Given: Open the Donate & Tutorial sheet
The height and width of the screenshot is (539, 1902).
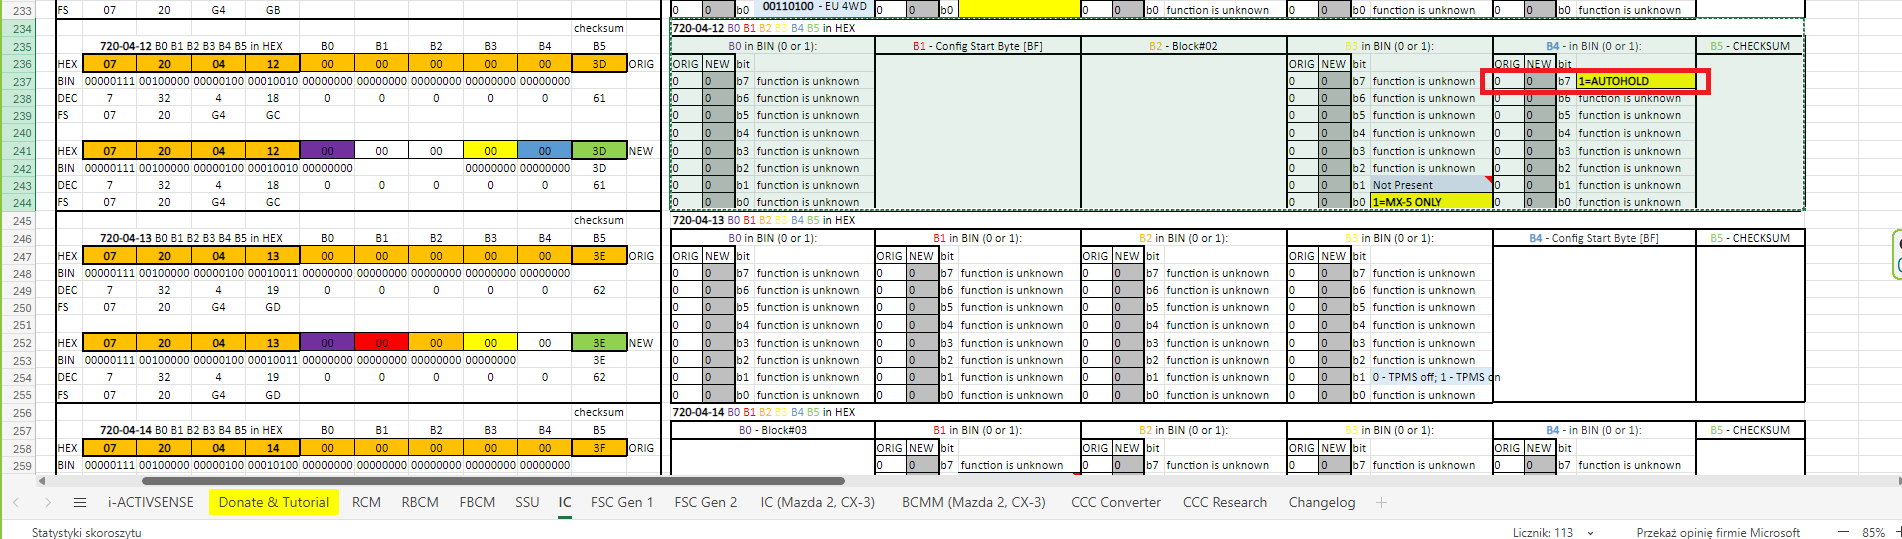Looking at the screenshot, I should tap(273, 503).
